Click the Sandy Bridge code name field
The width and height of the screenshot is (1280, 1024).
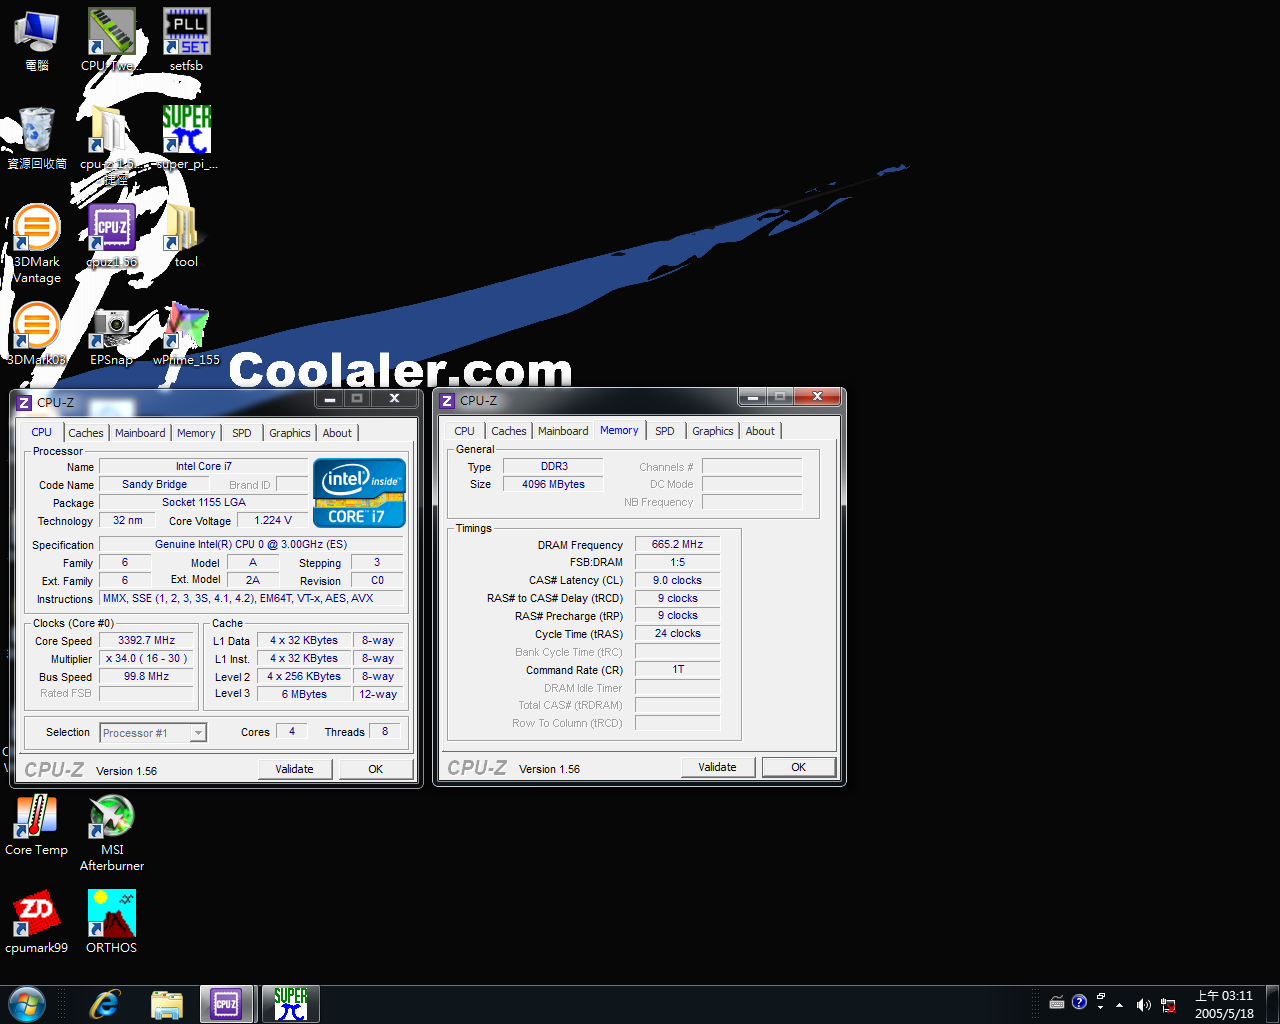(x=154, y=484)
